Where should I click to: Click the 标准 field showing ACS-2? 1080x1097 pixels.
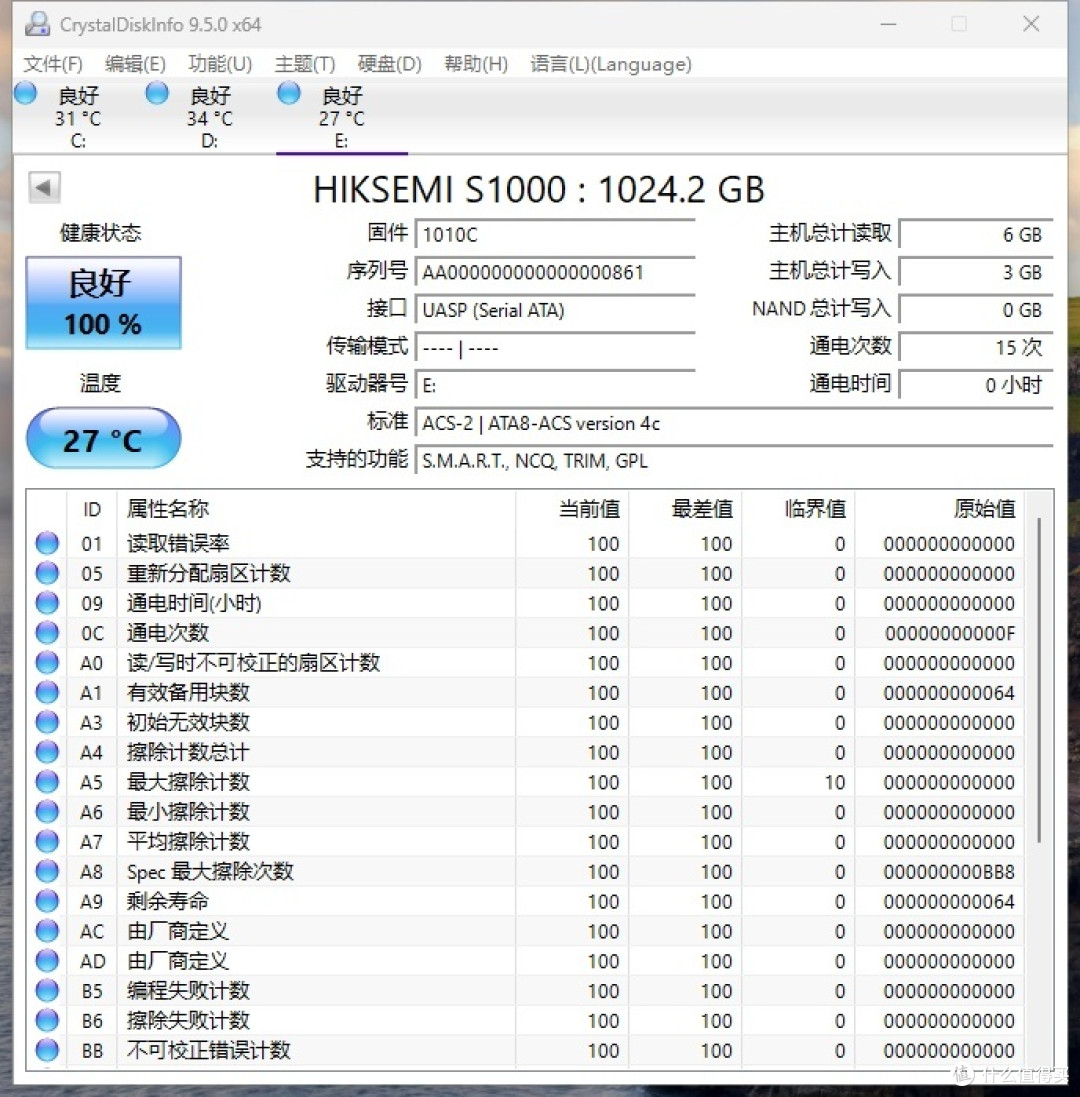[734, 423]
